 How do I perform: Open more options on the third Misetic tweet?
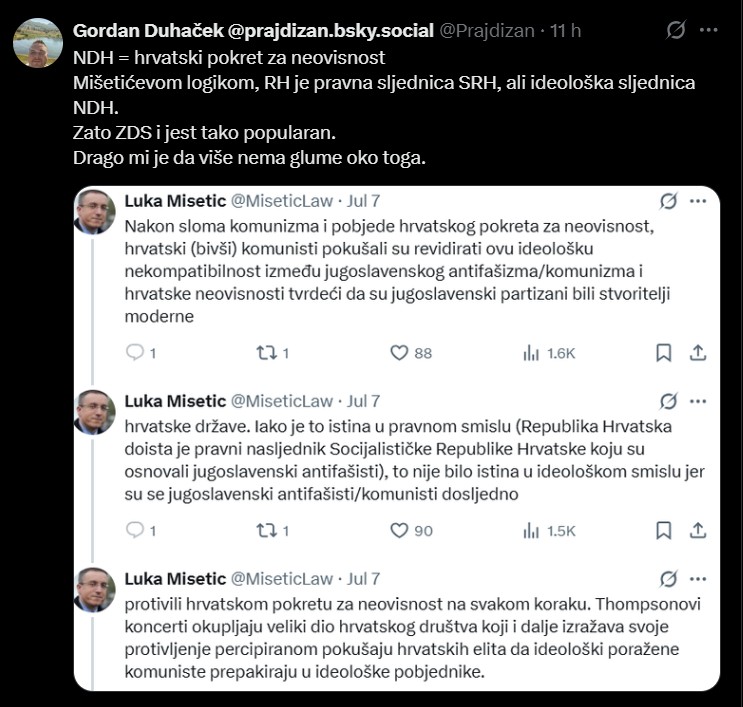click(x=698, y=579)
